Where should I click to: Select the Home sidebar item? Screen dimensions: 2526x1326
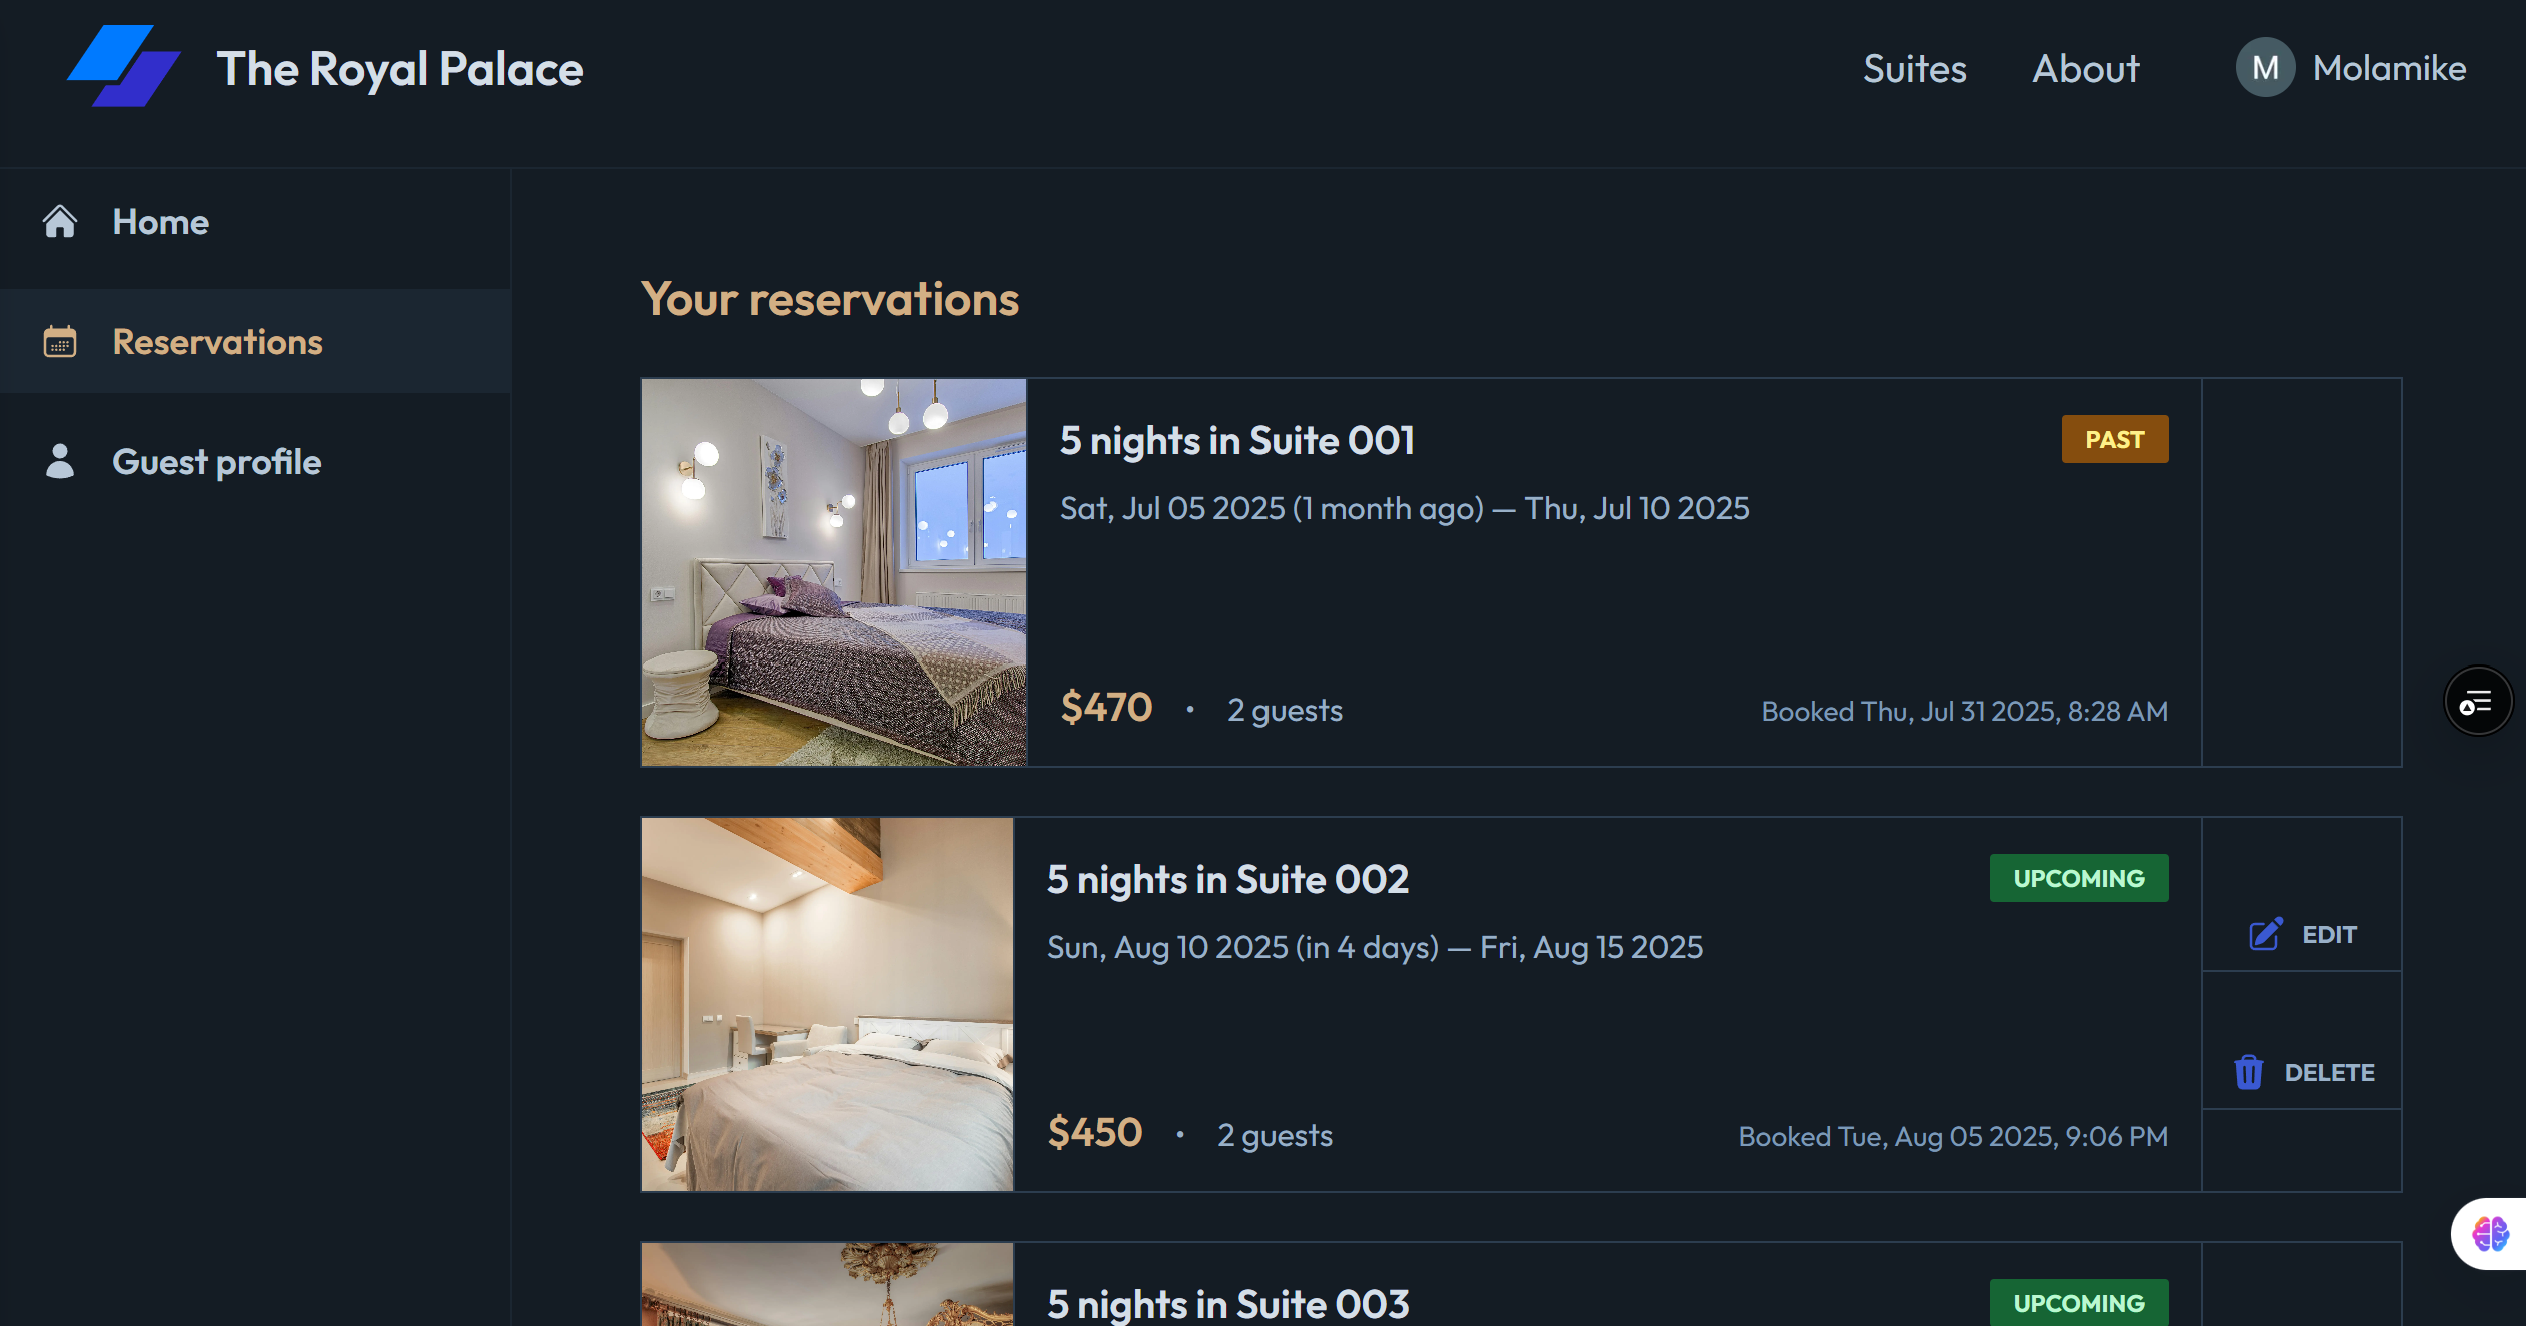coord(256,222)
